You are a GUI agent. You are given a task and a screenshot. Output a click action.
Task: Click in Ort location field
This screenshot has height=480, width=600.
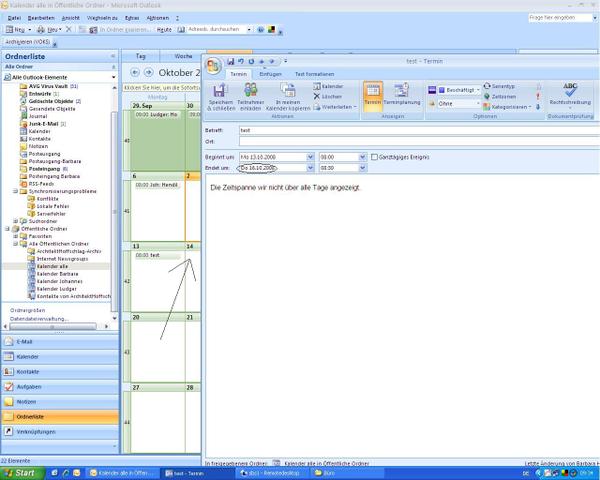[x=419, y=142]
